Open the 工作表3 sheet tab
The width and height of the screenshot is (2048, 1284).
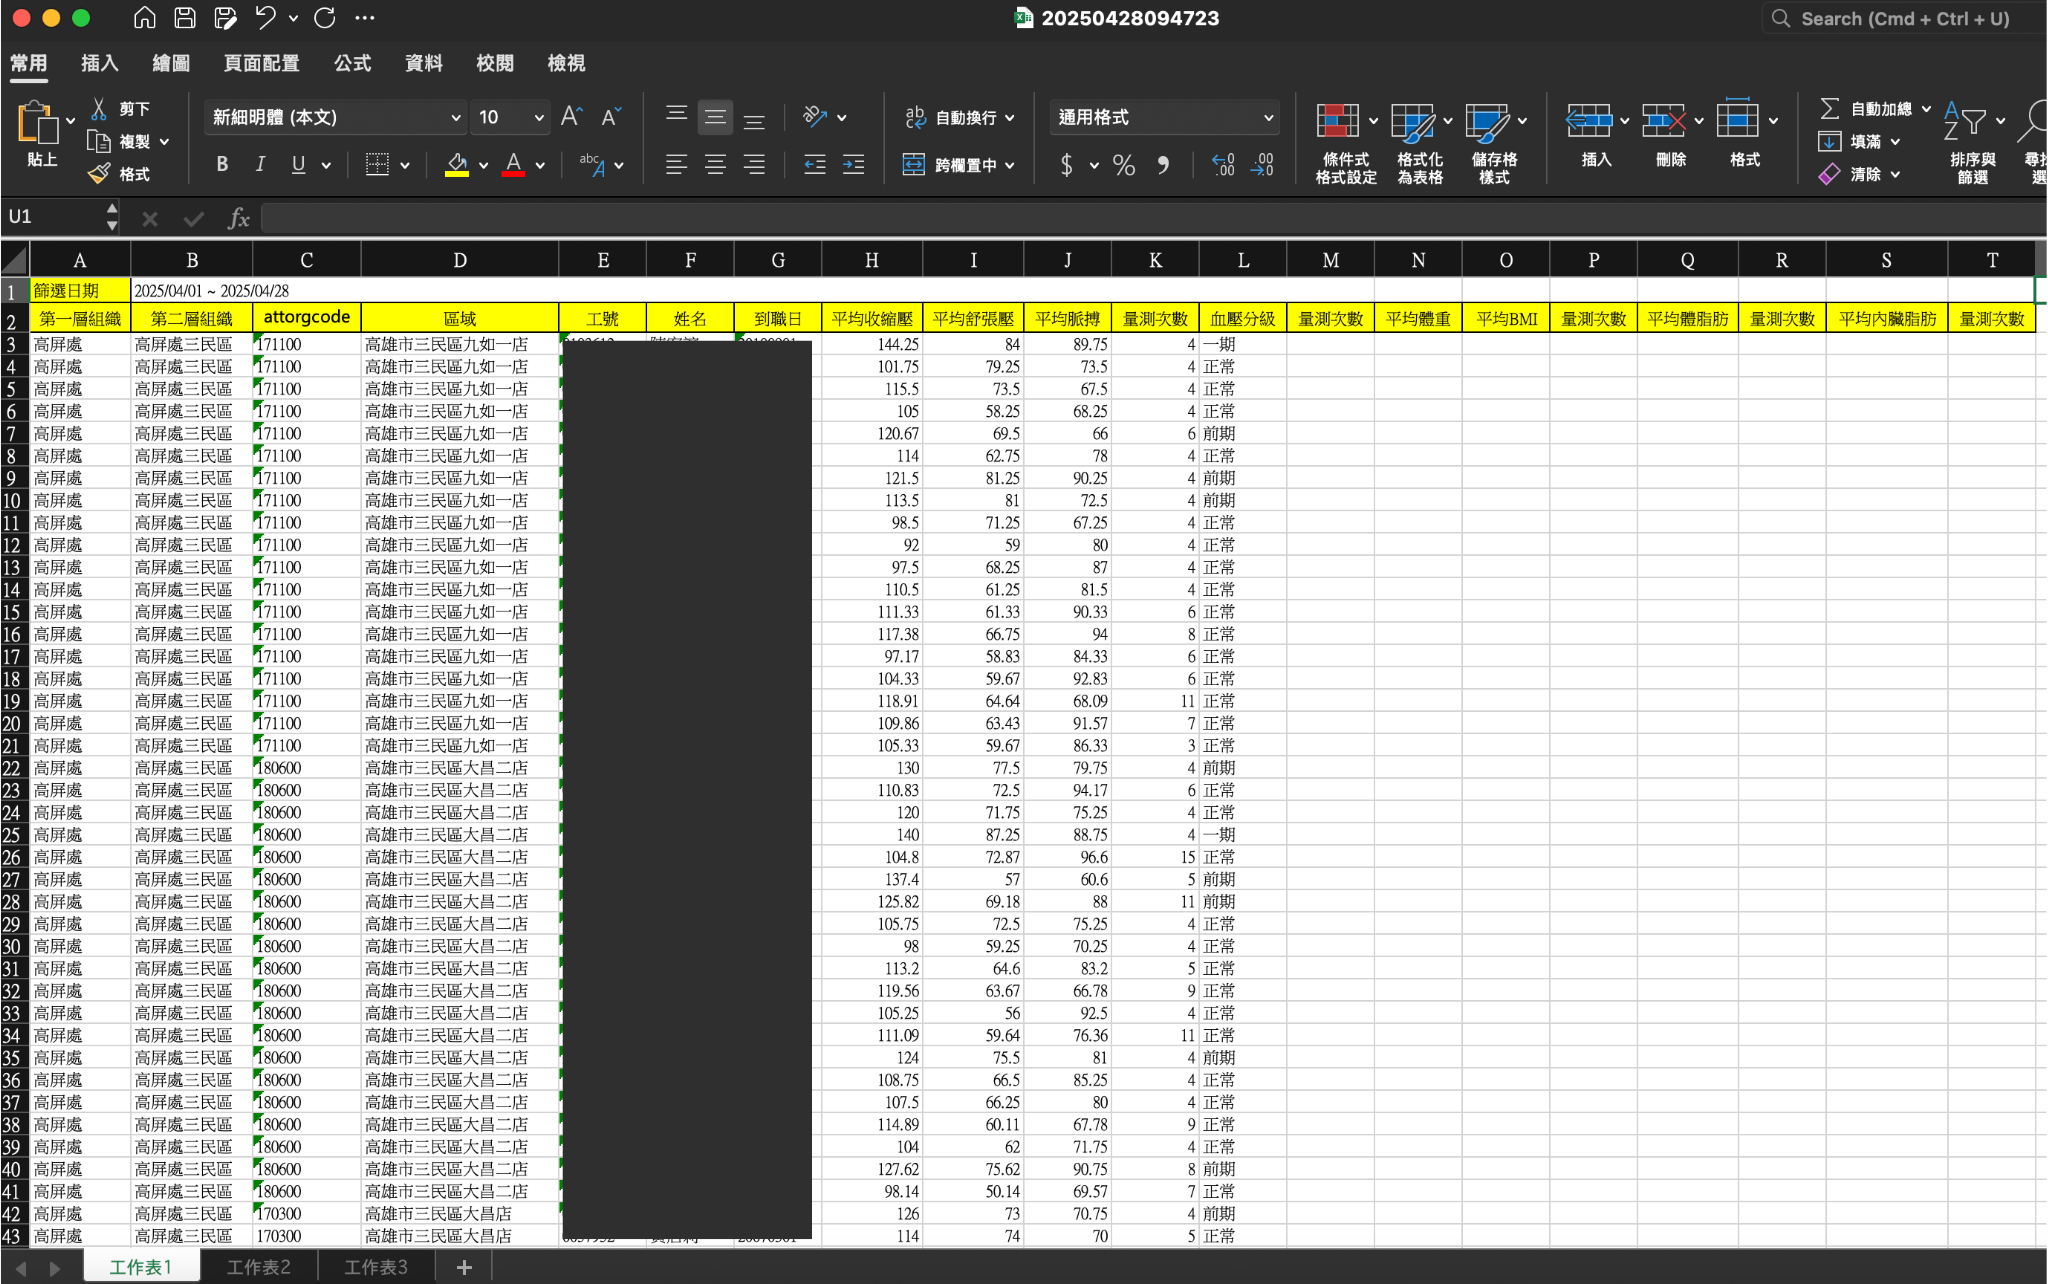coord(376,1267)
